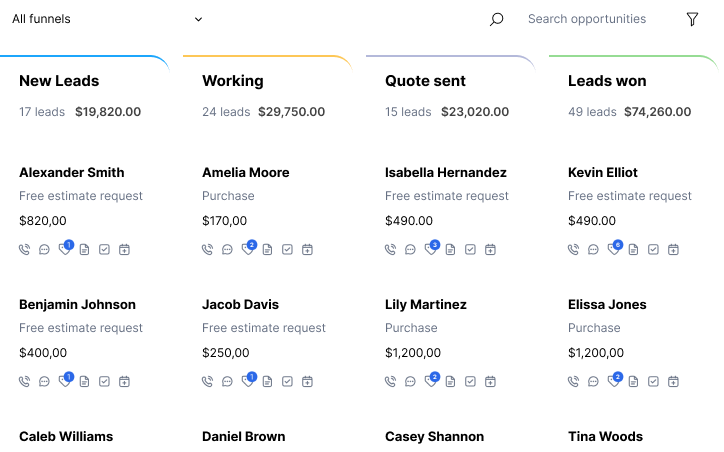Click the calendar add icon for Benjamin Johnson
The width and height of the screenshot is (724, 452).
tap(124, 382)
